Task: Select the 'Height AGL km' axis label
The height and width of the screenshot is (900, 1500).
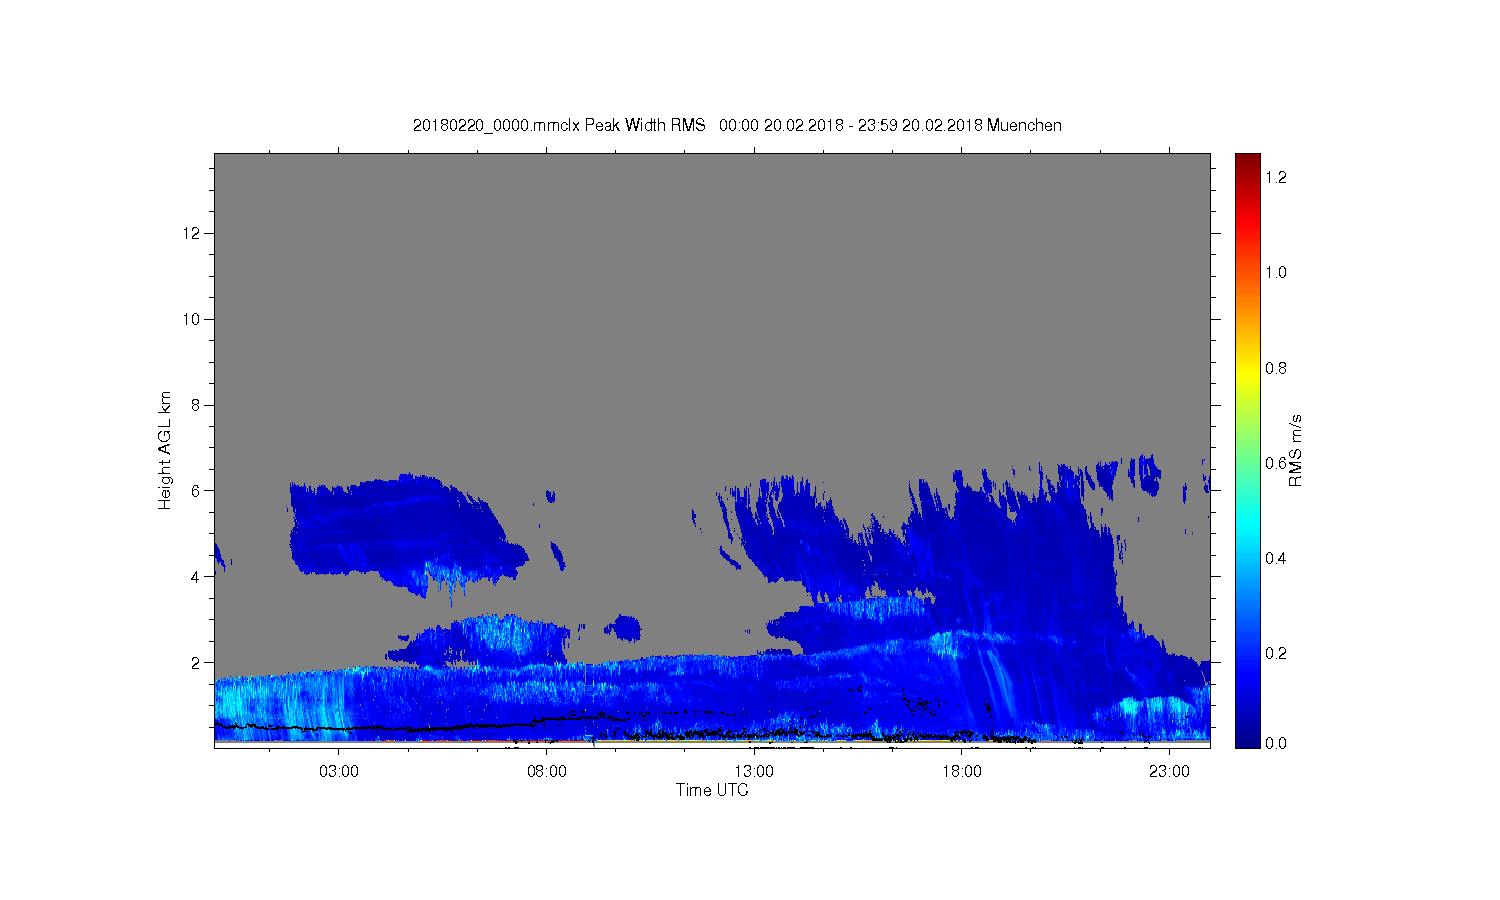Action: pos(165,450)
